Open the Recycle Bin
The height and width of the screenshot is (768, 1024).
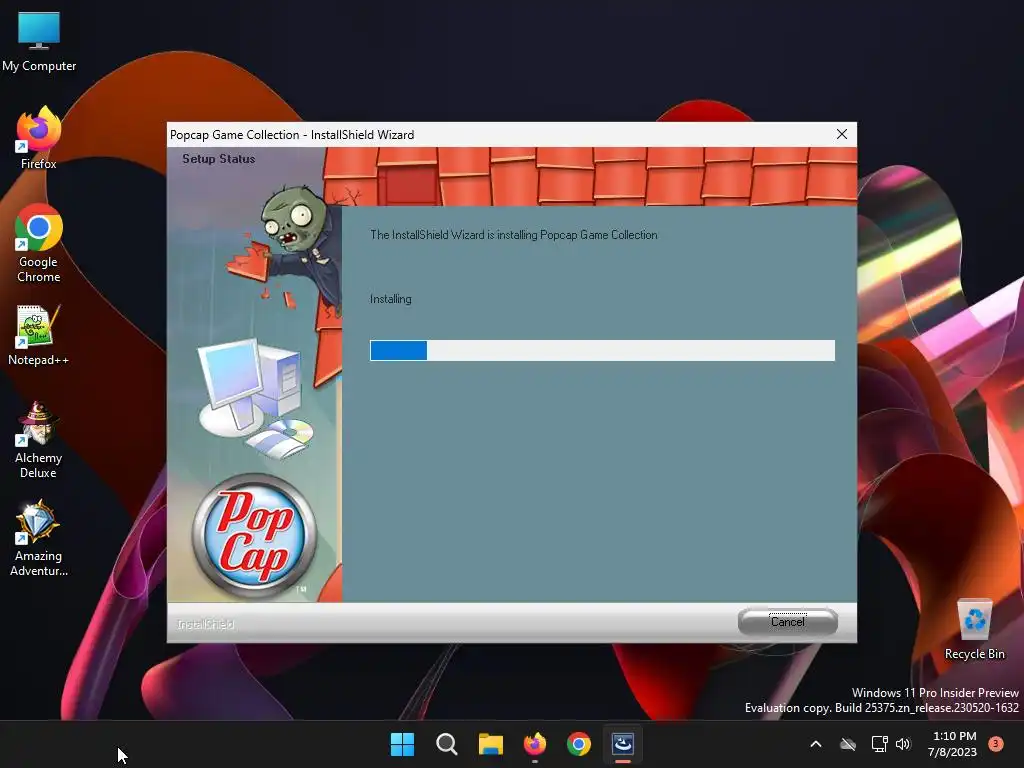pyautogui.click(x=974, y=630)
